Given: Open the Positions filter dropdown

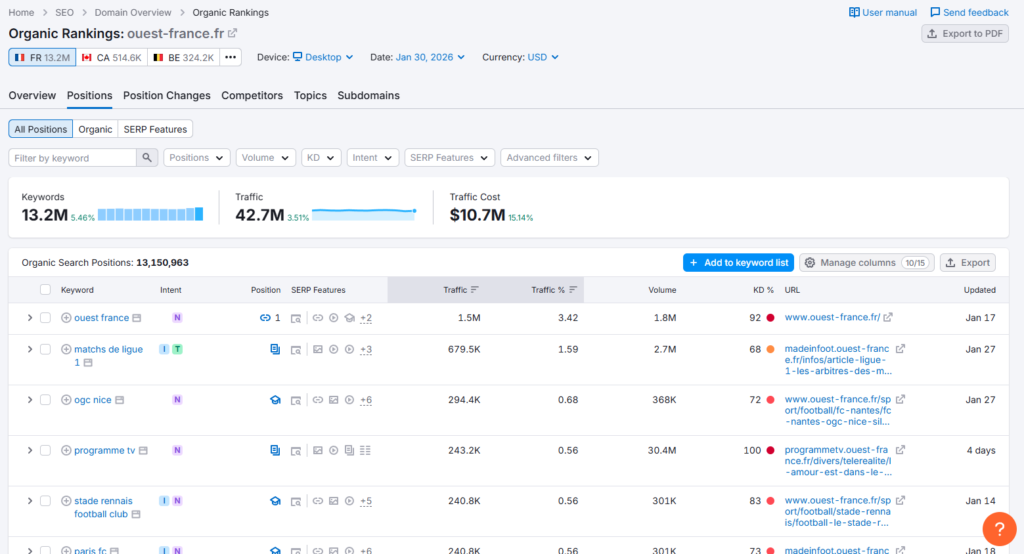Looking at the screenshot, I should (x=197, y=157).
